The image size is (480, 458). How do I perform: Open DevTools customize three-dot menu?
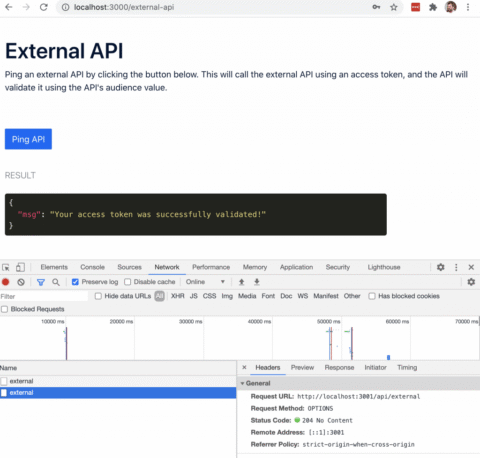[456, 267]
